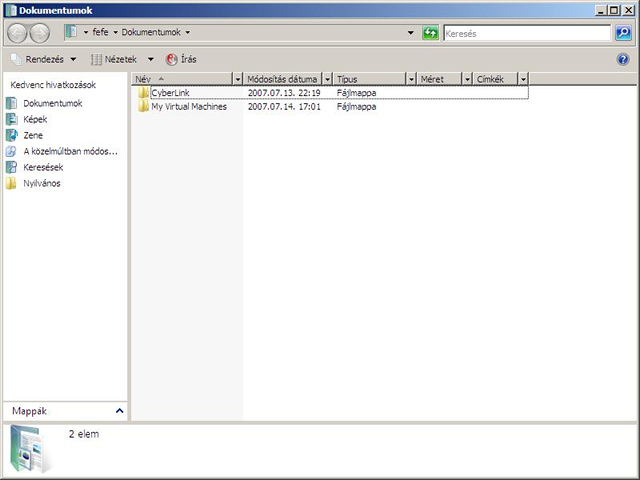Click the Kedvenc hivatkozások heading

53,85
